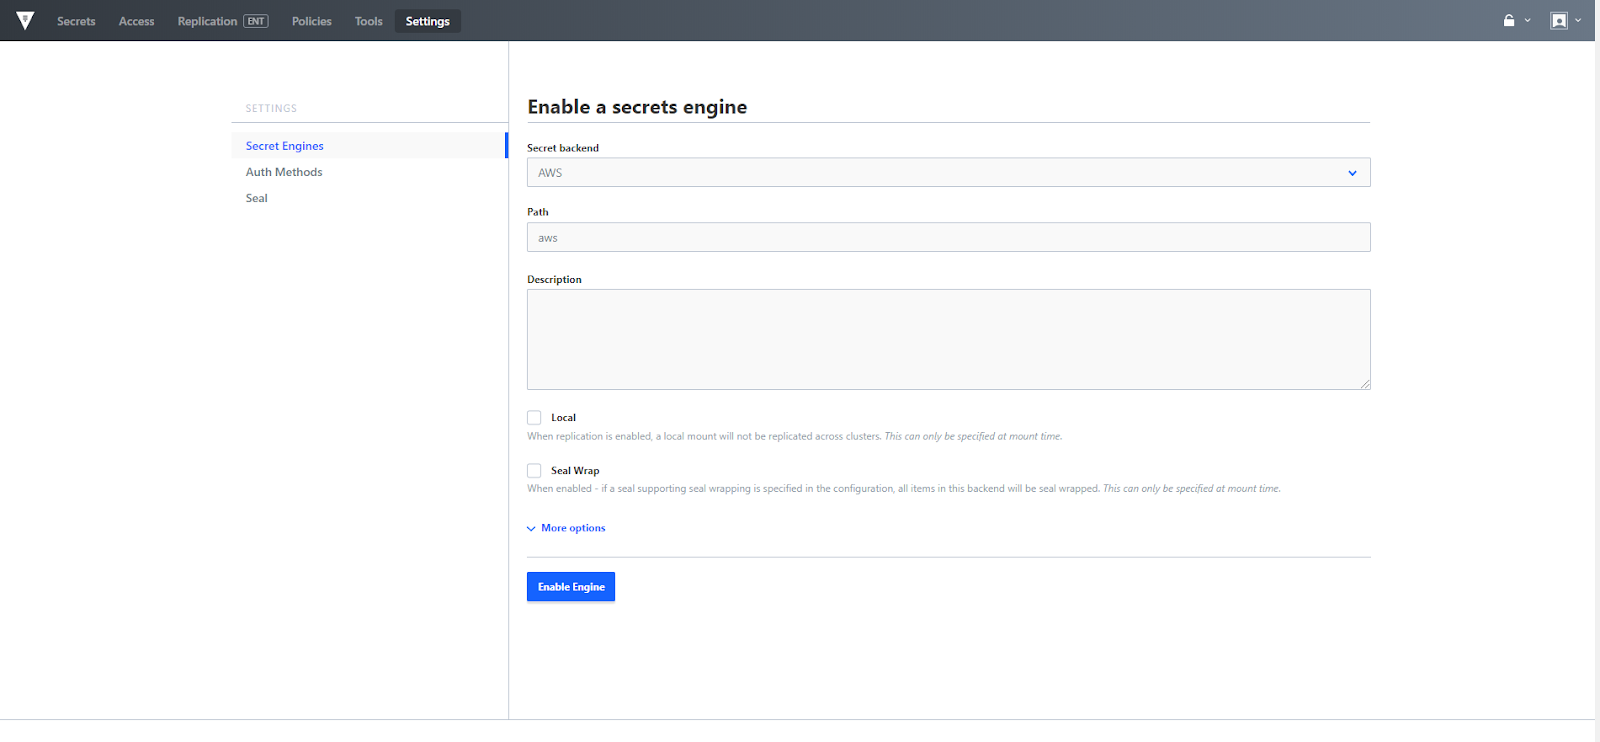This screenshot has height=742, width=1600.
Task: Select the Tools navigation item
Action: click(368, 21)
